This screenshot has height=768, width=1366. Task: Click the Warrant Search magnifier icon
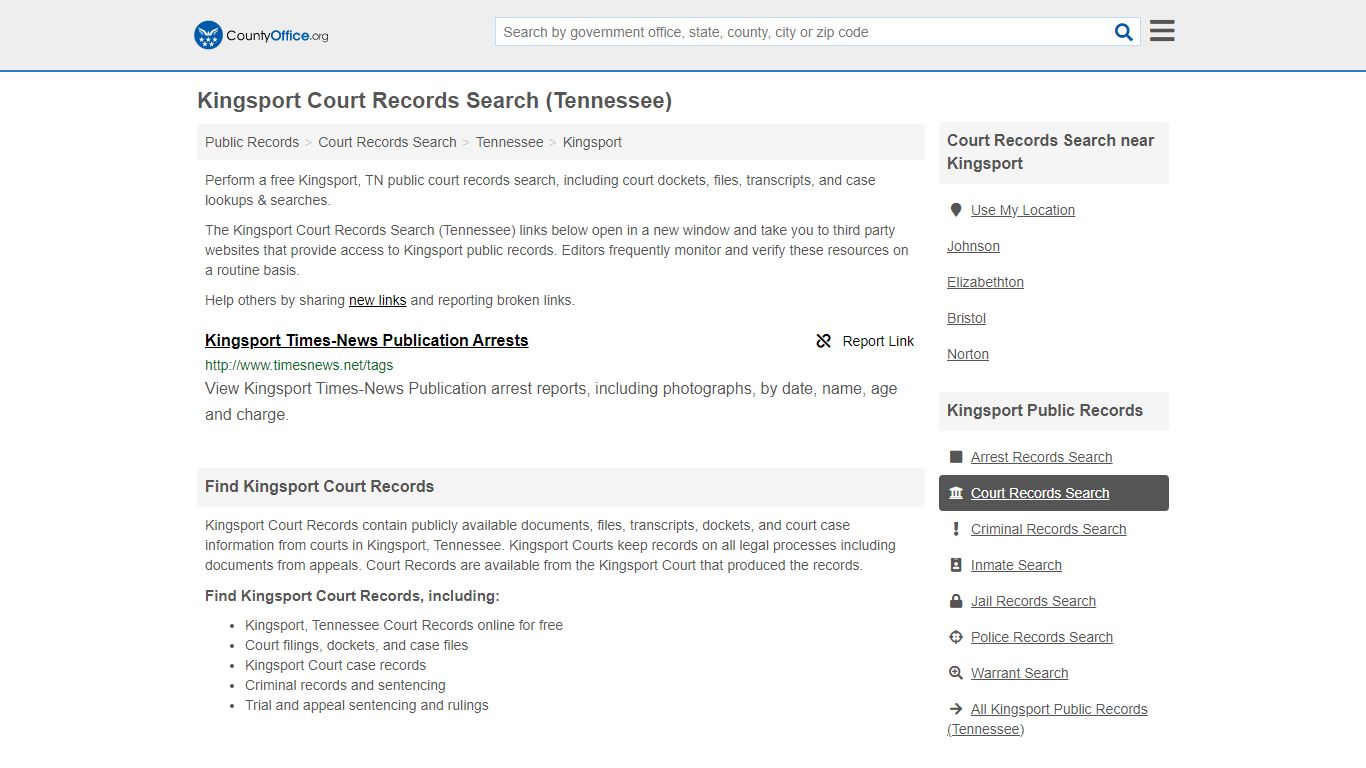pyautogui.click(x=956, y=673)
